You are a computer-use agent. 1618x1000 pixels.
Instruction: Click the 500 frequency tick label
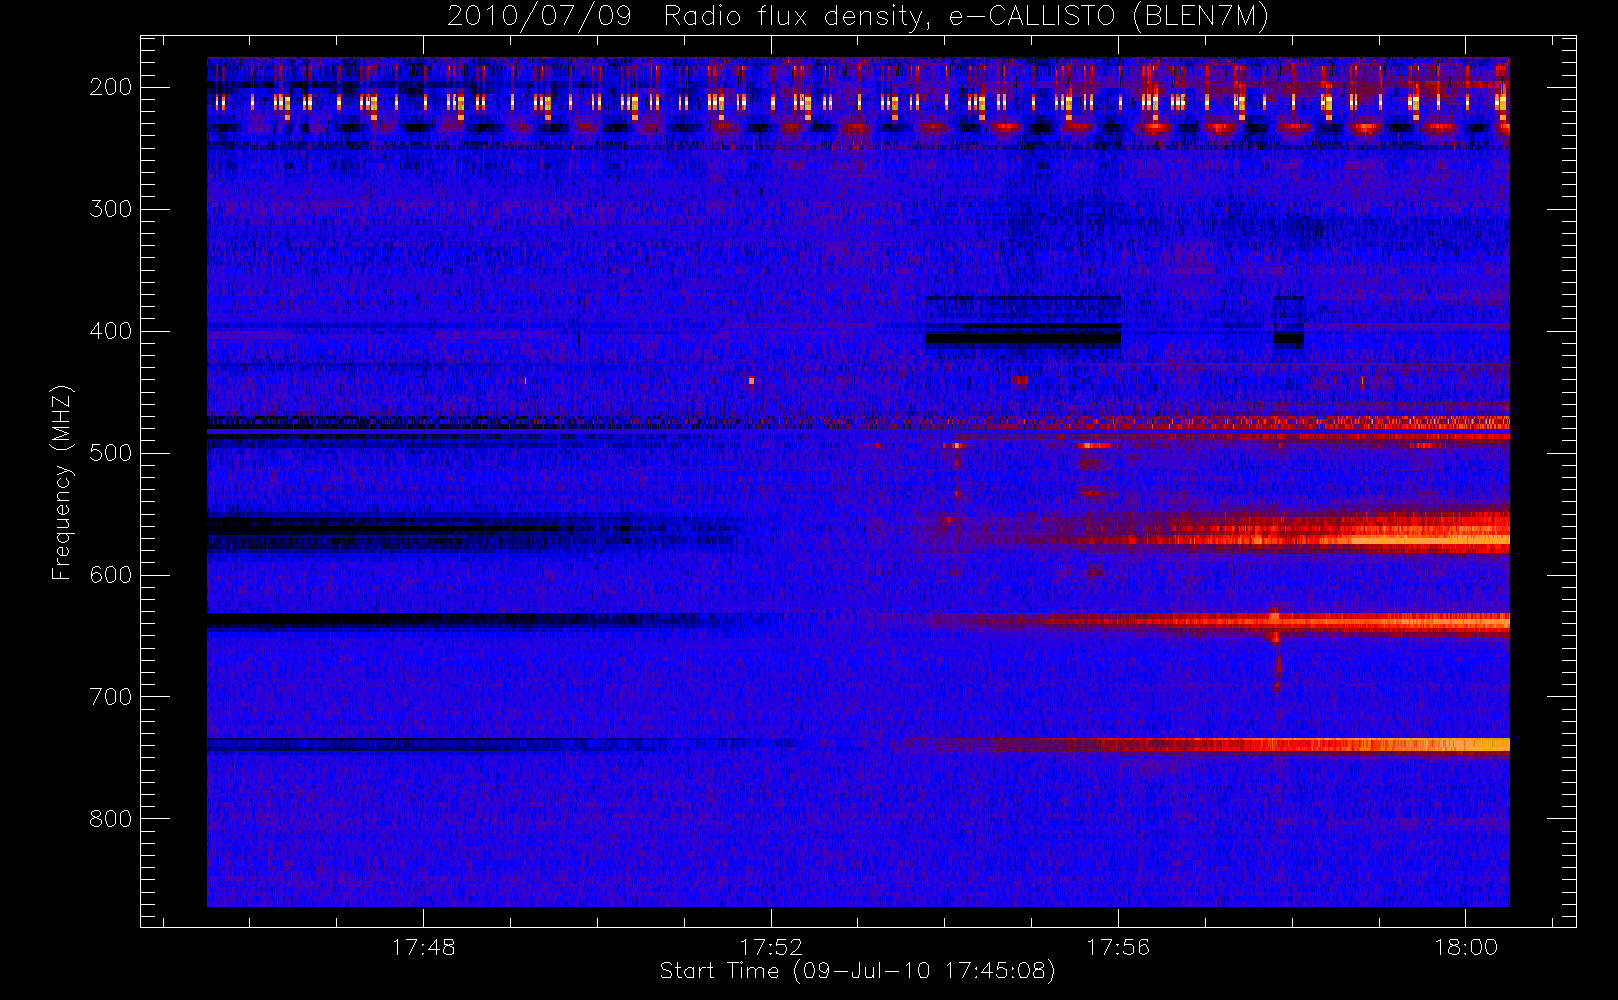click(x=110, y=453)
